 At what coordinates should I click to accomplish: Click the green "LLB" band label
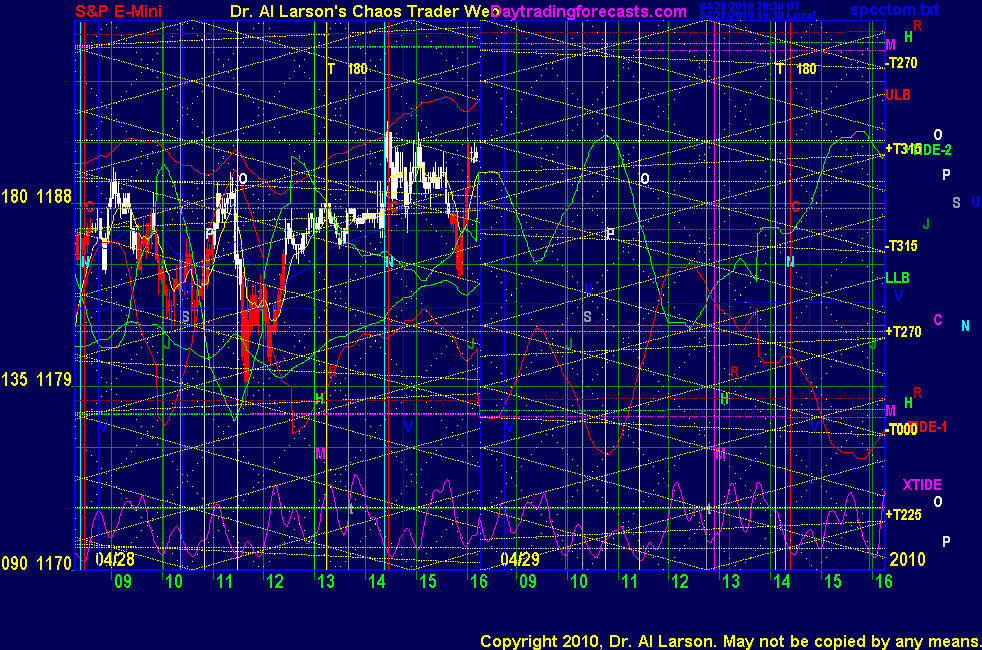click(897, 278)
